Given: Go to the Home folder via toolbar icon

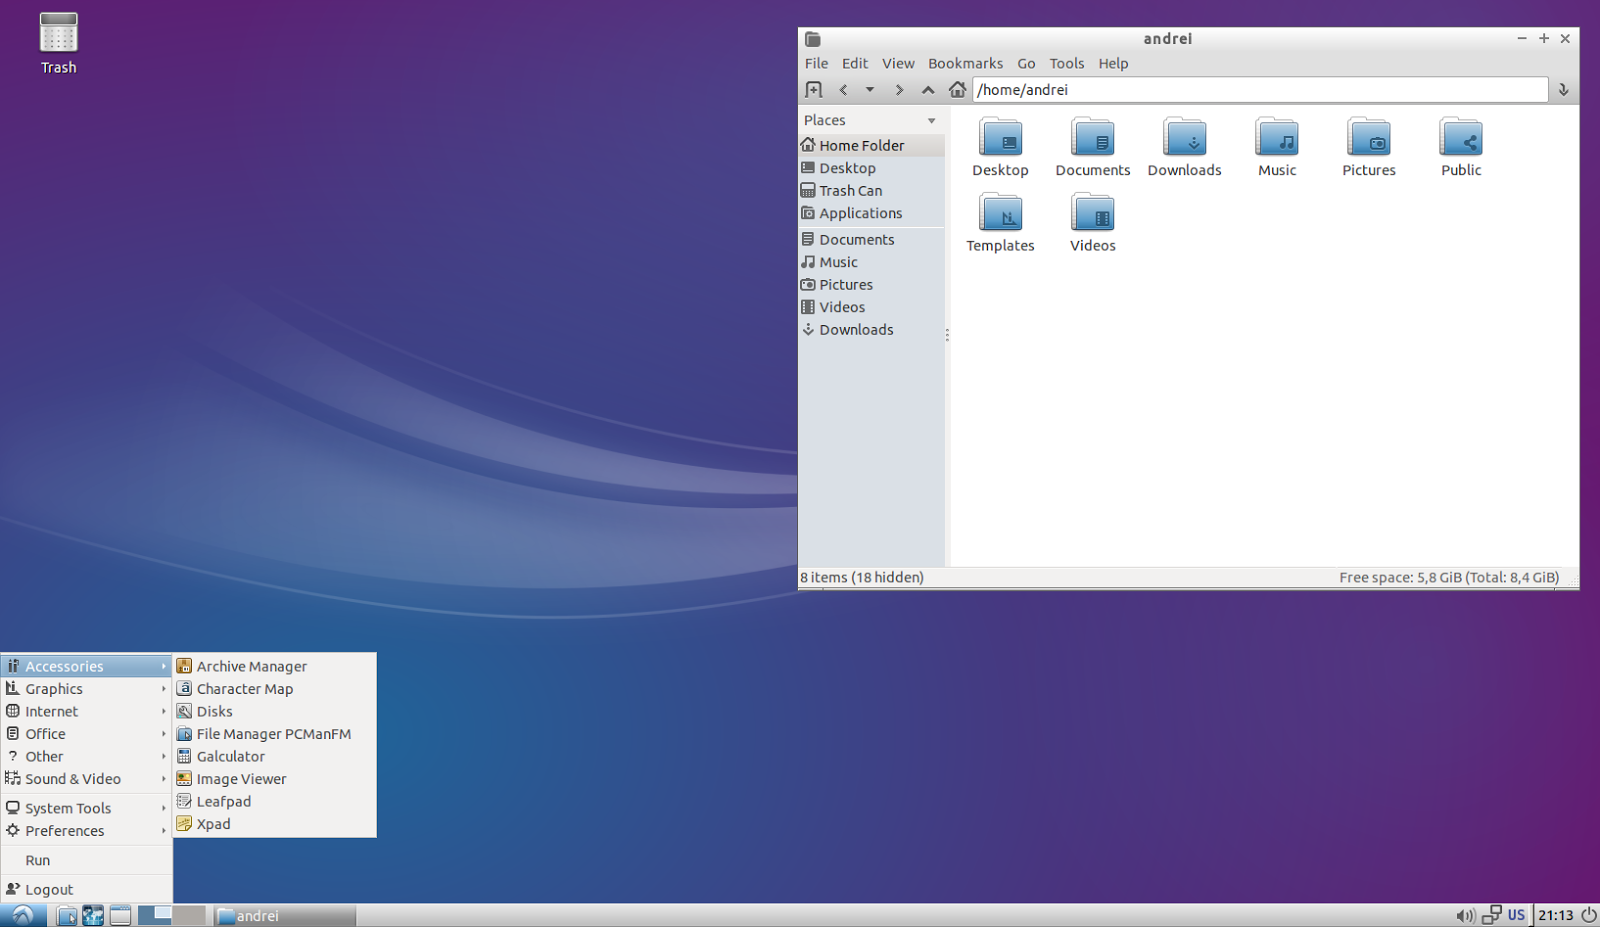Looking at the screenshot, I should click(x=957, y=89).
